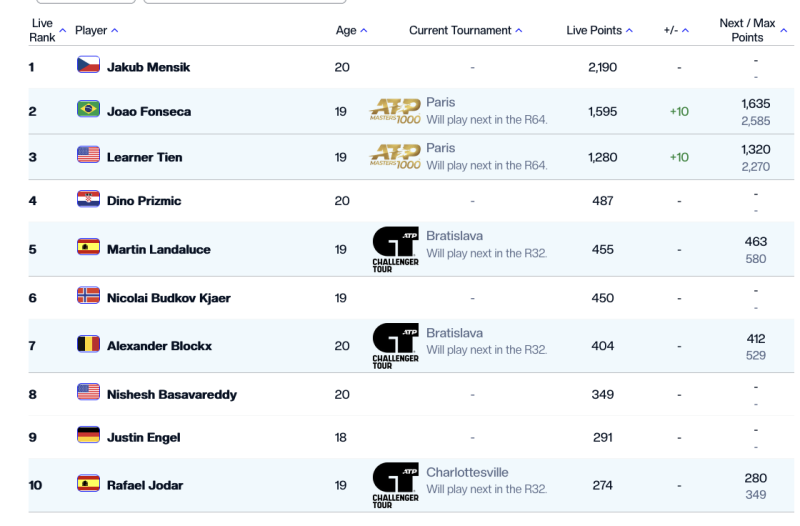The width and height of the screenshot is (800, 526).
Task: Open Nishesh Basavareddy's player profile
Action: click(x=171, y=394)
